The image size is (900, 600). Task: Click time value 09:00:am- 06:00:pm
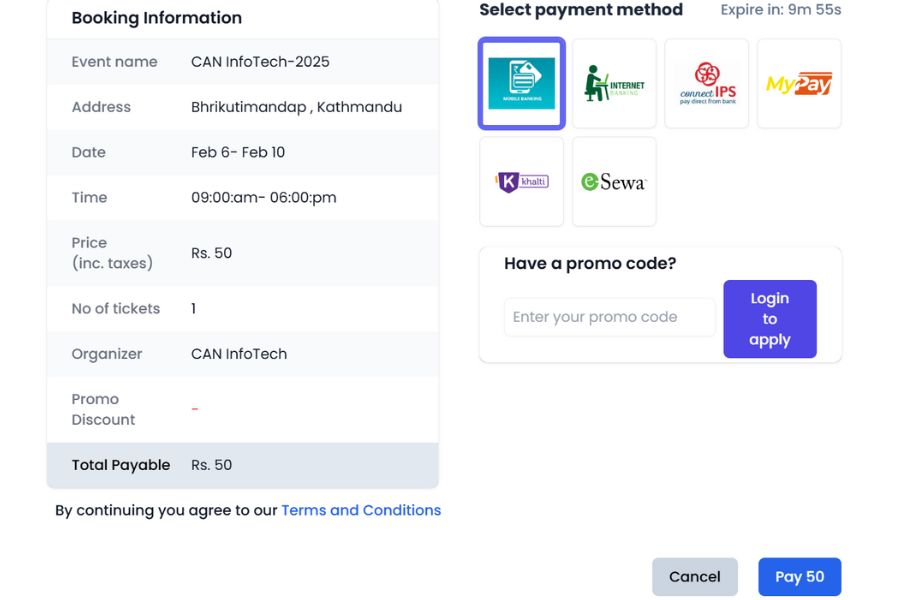coord(263,198)
